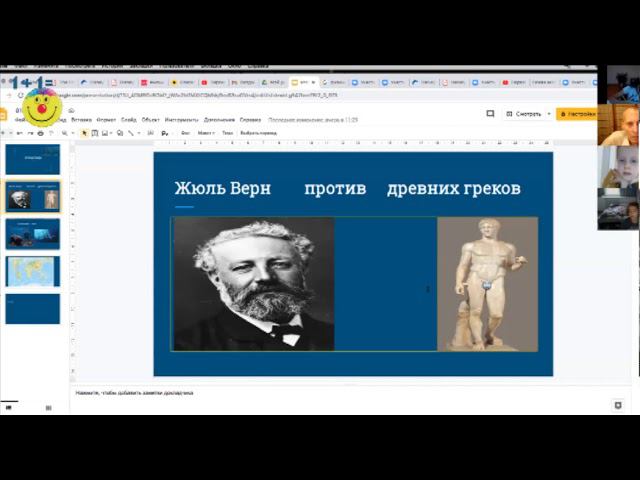This screenshot has height=480, width=640.
Task: Click the Explore icon at bottom right
Action: (x=618, y=405)
